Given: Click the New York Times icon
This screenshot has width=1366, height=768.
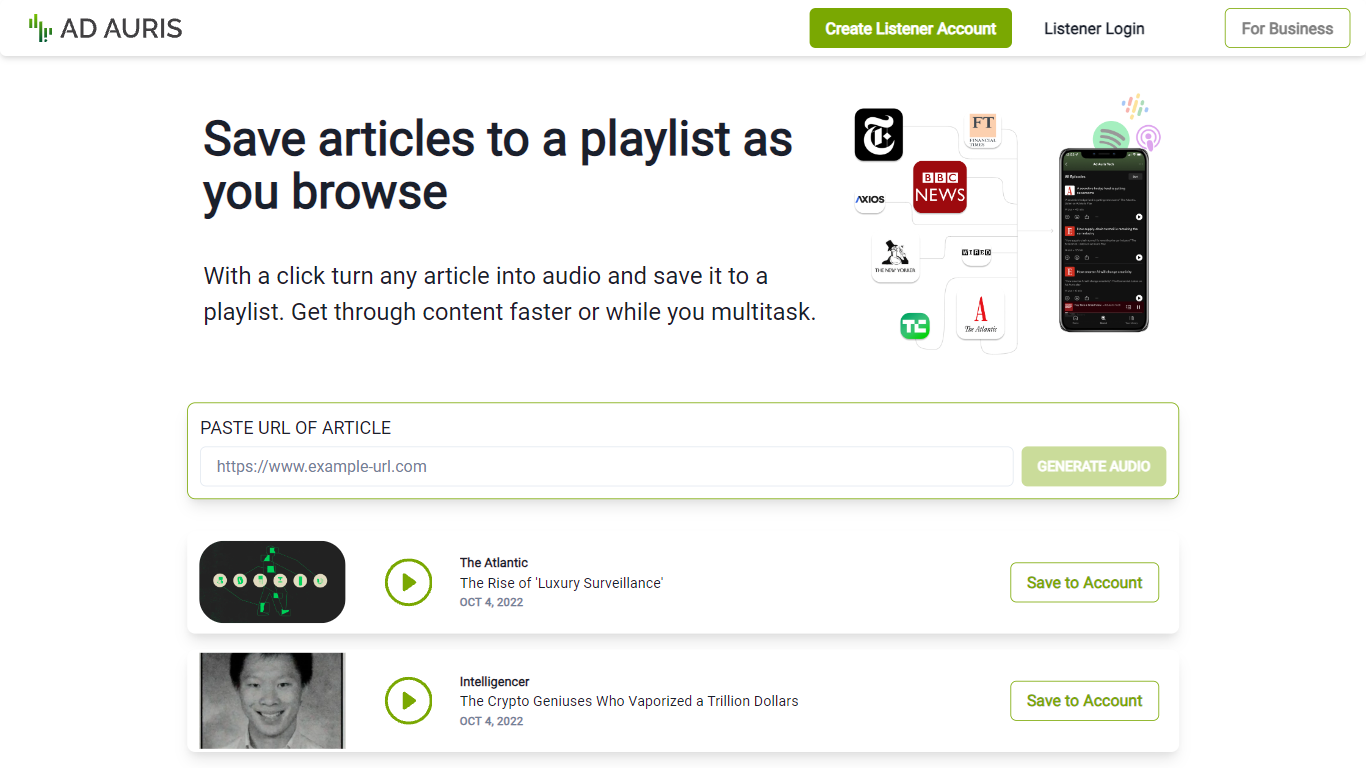Looking at the screenshot, I should point(878,135).
